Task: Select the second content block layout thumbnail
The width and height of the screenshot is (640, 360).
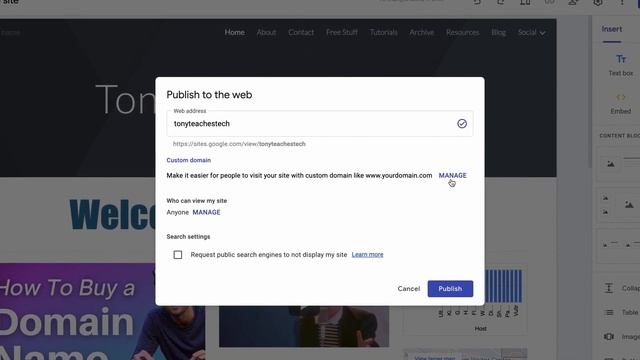Action: click(x=619, y=205)
